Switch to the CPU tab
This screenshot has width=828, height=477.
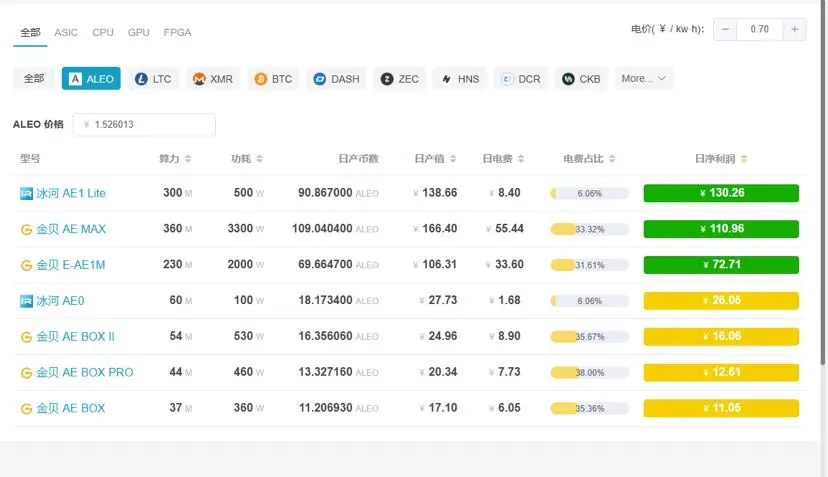(x=103, y=33)
